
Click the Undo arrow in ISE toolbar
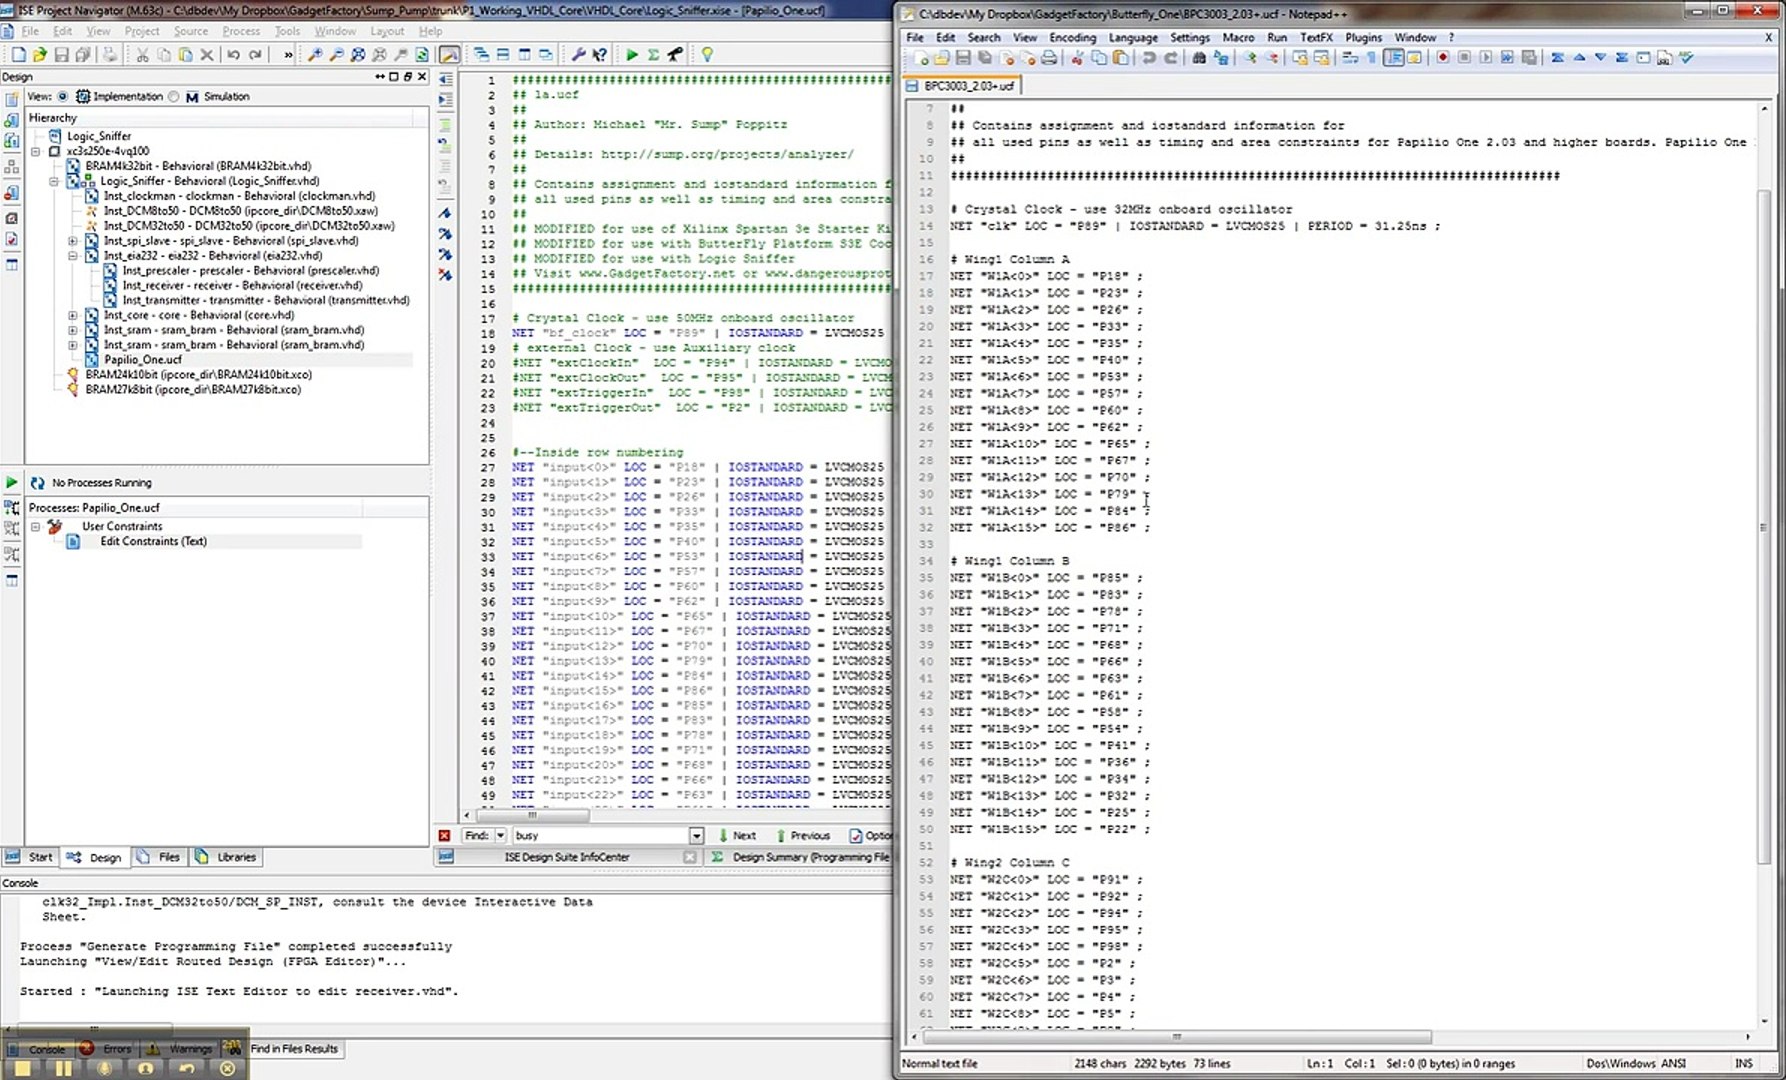pyautogui.click(x=233, y=55)
